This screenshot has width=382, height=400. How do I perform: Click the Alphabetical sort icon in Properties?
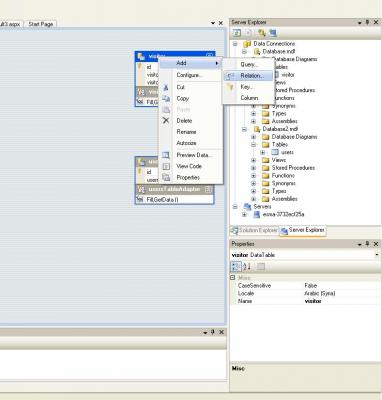(x=247, y=266)
